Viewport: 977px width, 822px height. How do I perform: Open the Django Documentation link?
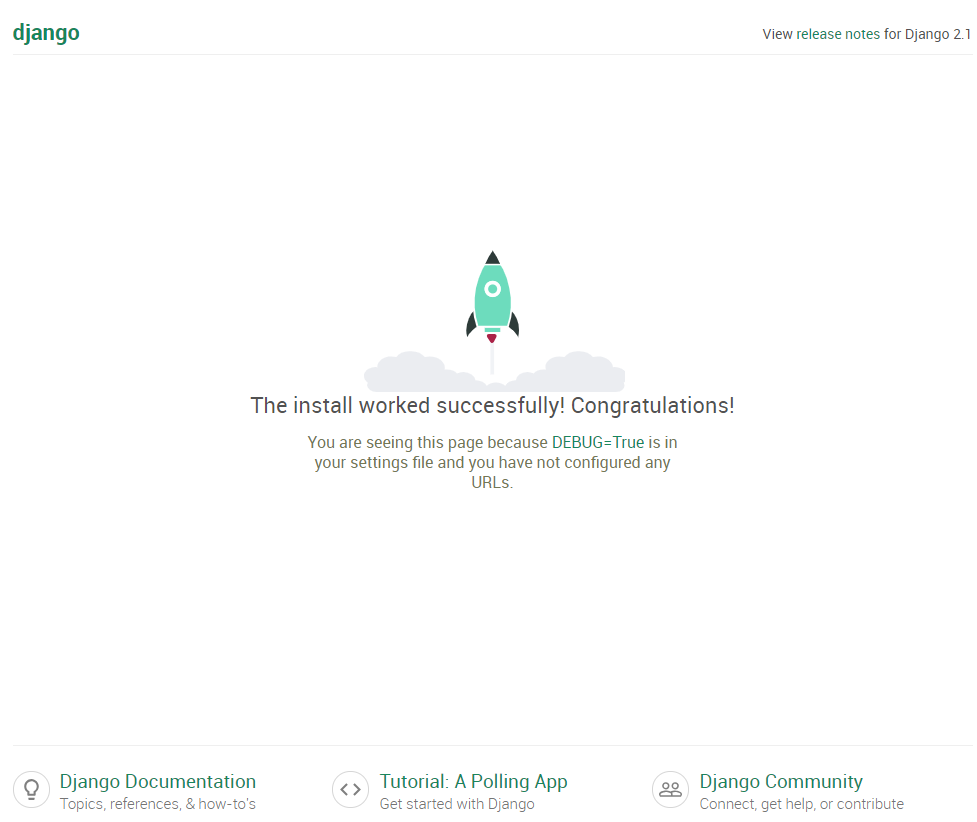(158, 781)
